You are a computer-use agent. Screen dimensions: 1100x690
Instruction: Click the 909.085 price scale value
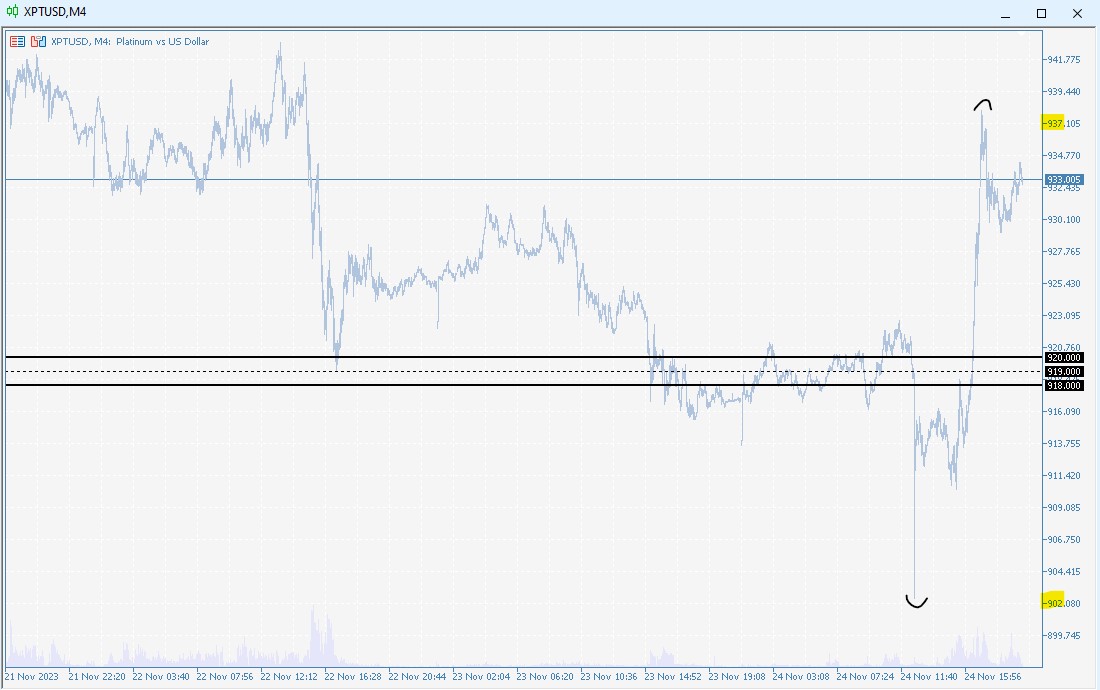click(x=1064, y=507)
